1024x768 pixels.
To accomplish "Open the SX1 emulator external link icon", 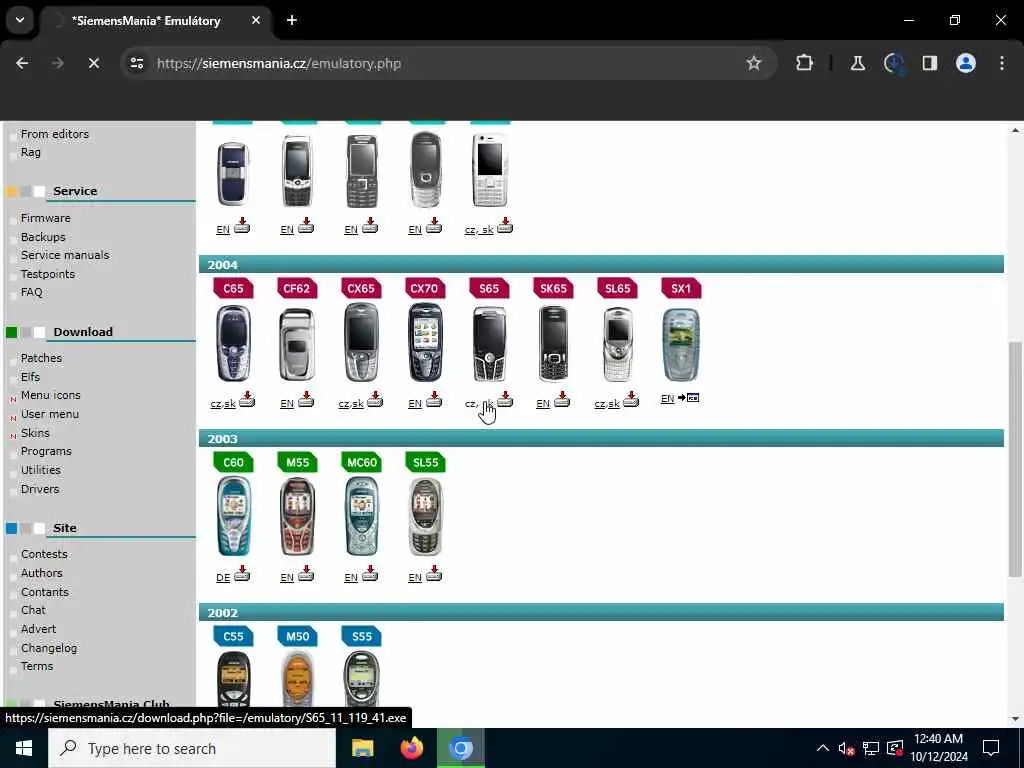I will 688,398.
